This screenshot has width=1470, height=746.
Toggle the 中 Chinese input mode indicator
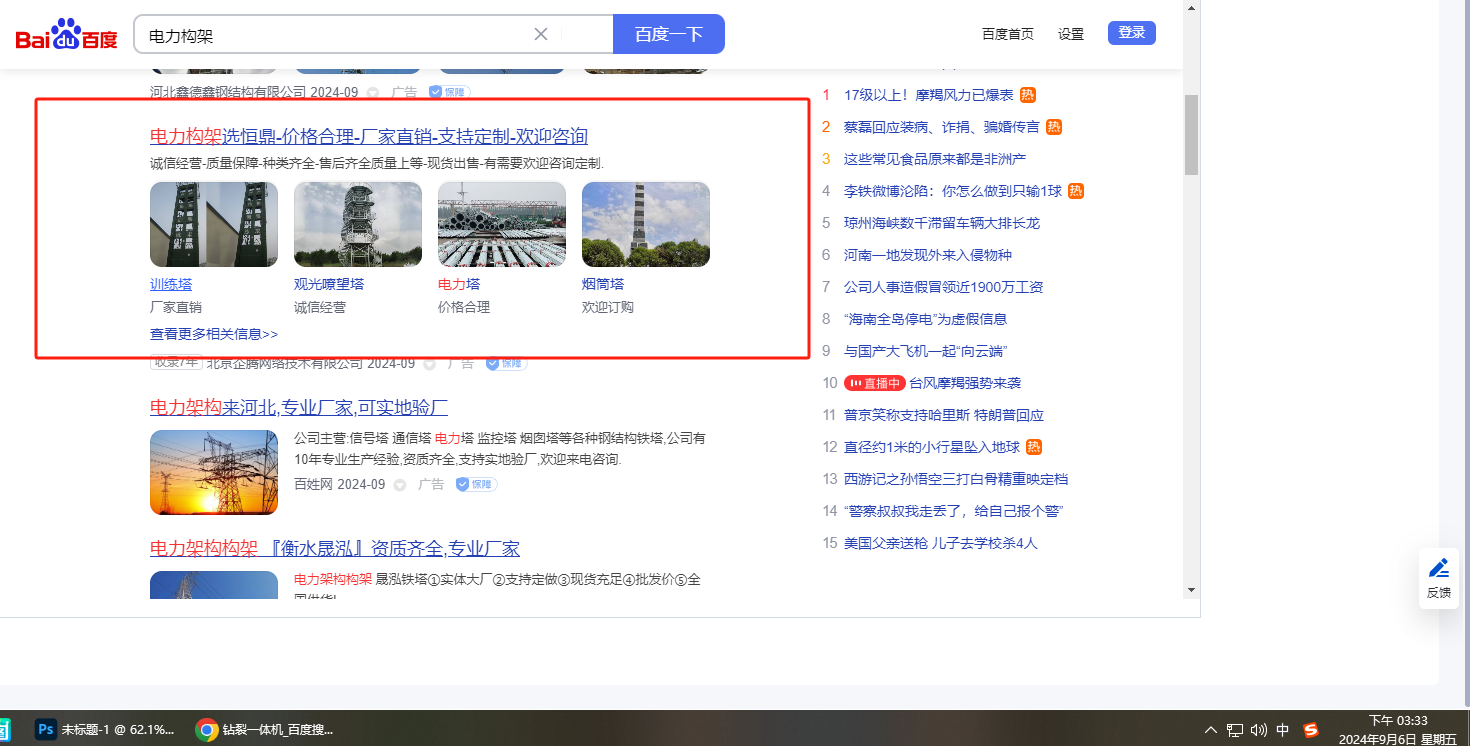click(x=1283, y=729)
